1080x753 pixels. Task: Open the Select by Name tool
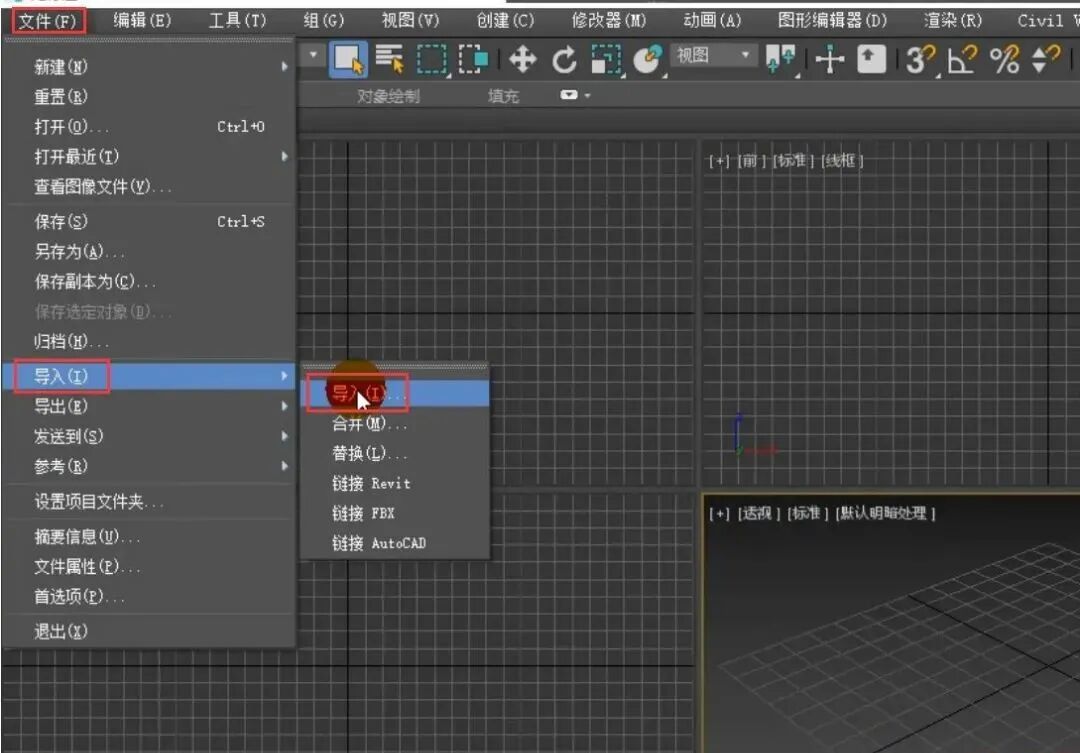[390, 59]
